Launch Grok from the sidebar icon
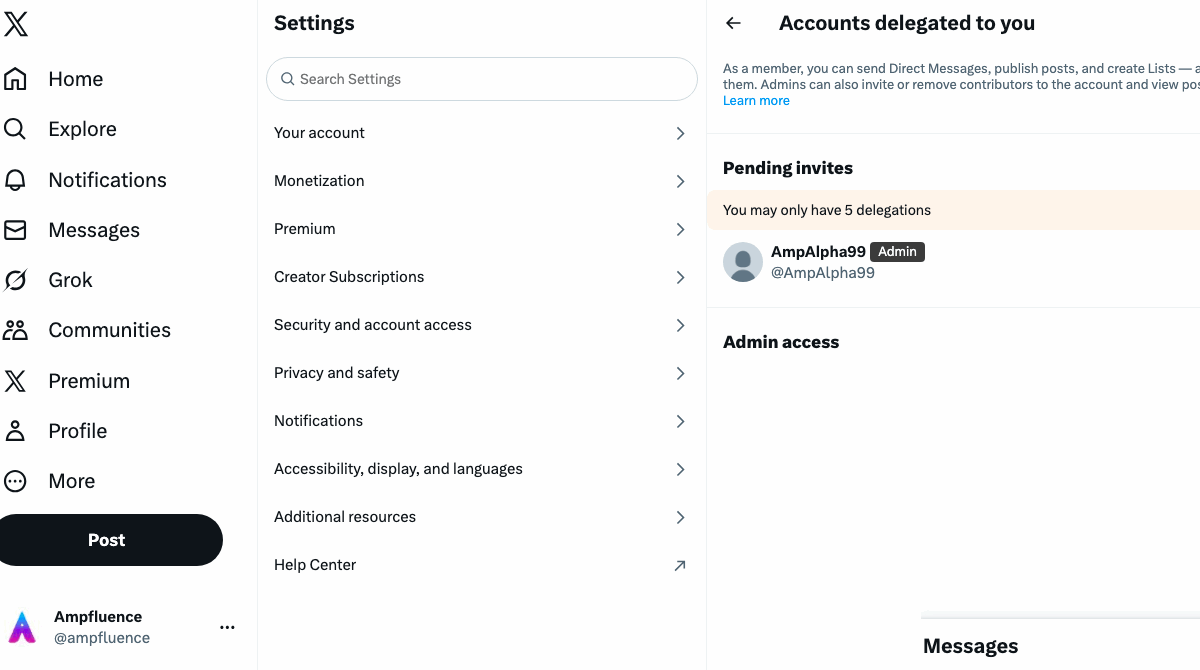Image resolution: width=1200 pixels, height=670 pixels. [x=16, y=280]
